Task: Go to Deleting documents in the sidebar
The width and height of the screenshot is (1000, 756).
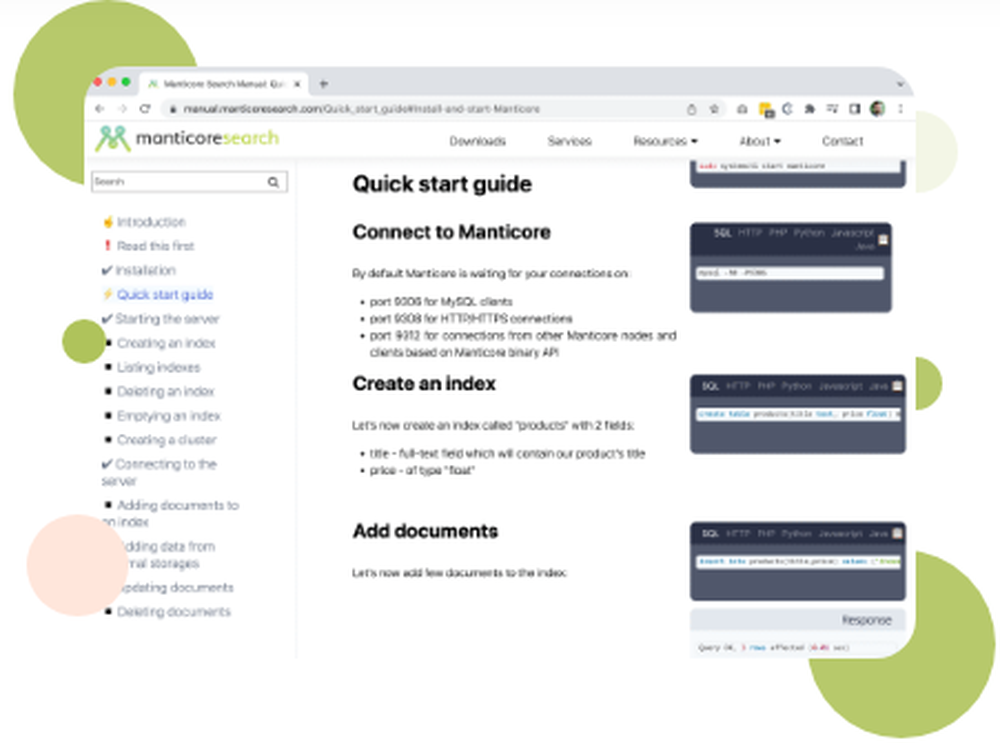Action: click(x=174, y=612)
